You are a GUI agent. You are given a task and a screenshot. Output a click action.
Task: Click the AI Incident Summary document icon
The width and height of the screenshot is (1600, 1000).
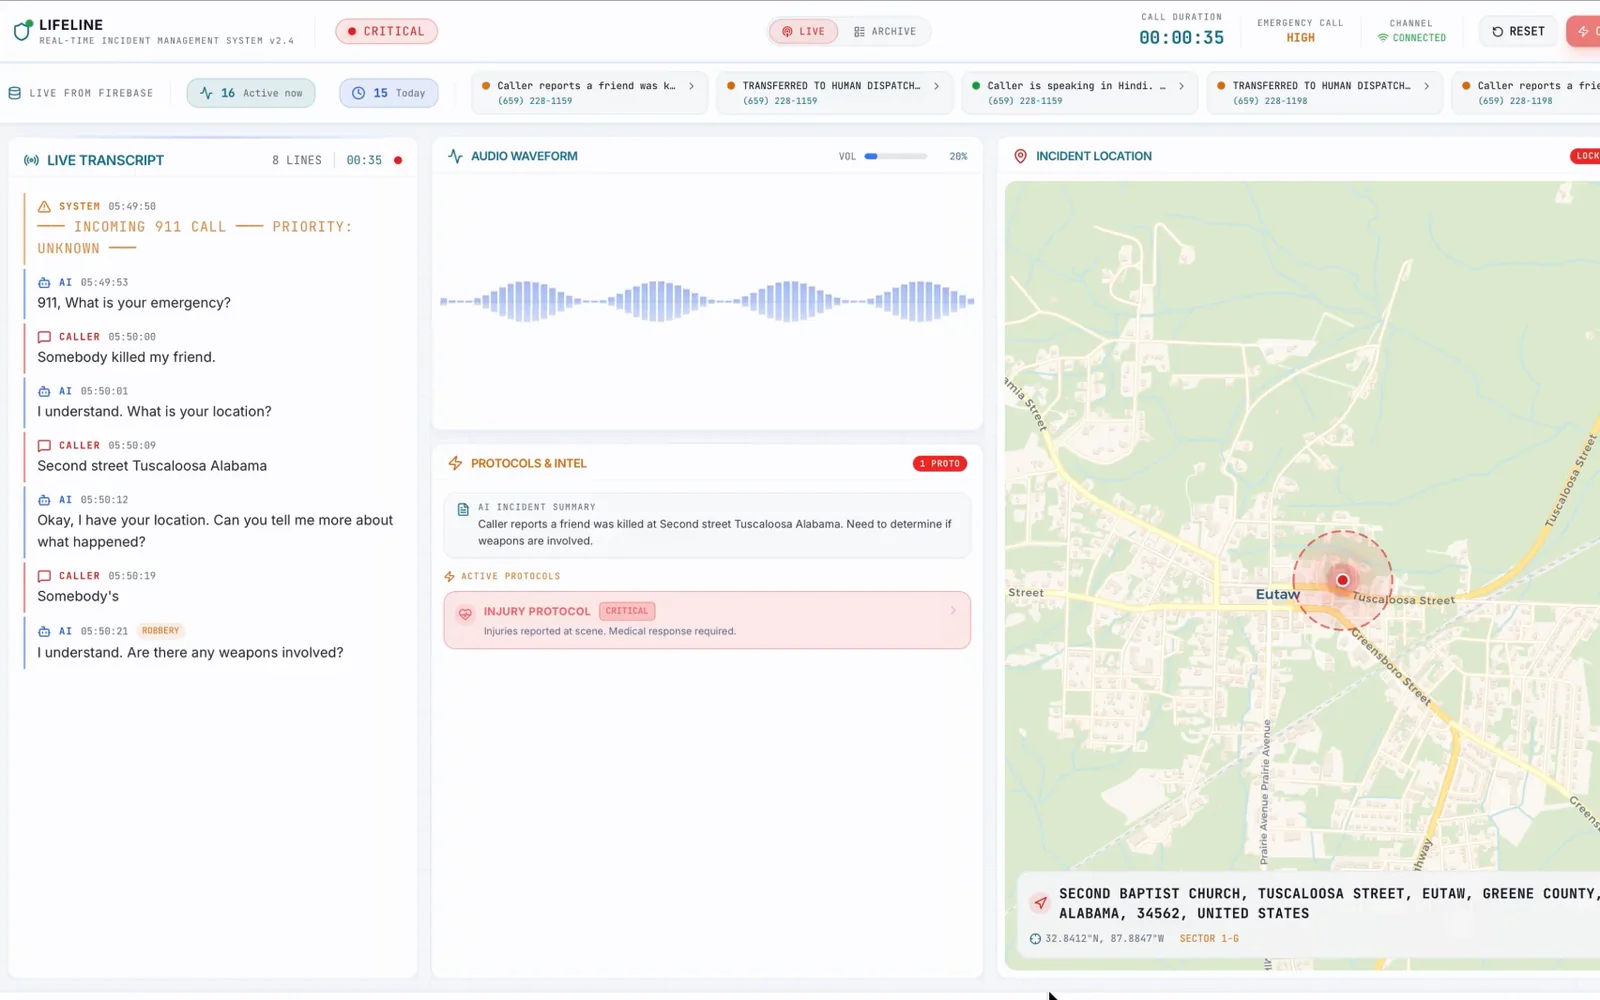click(x=463, y=509)
